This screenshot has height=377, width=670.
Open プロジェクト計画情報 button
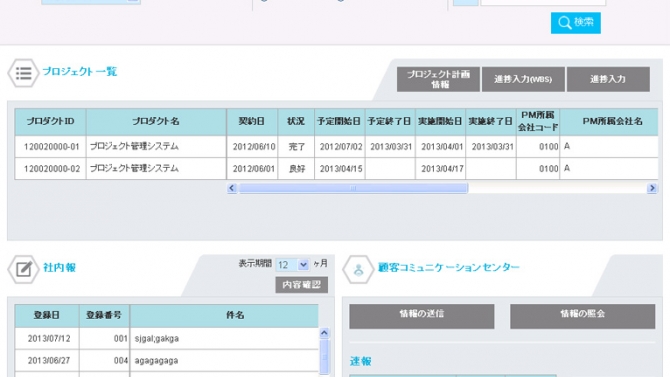[438, 79]
